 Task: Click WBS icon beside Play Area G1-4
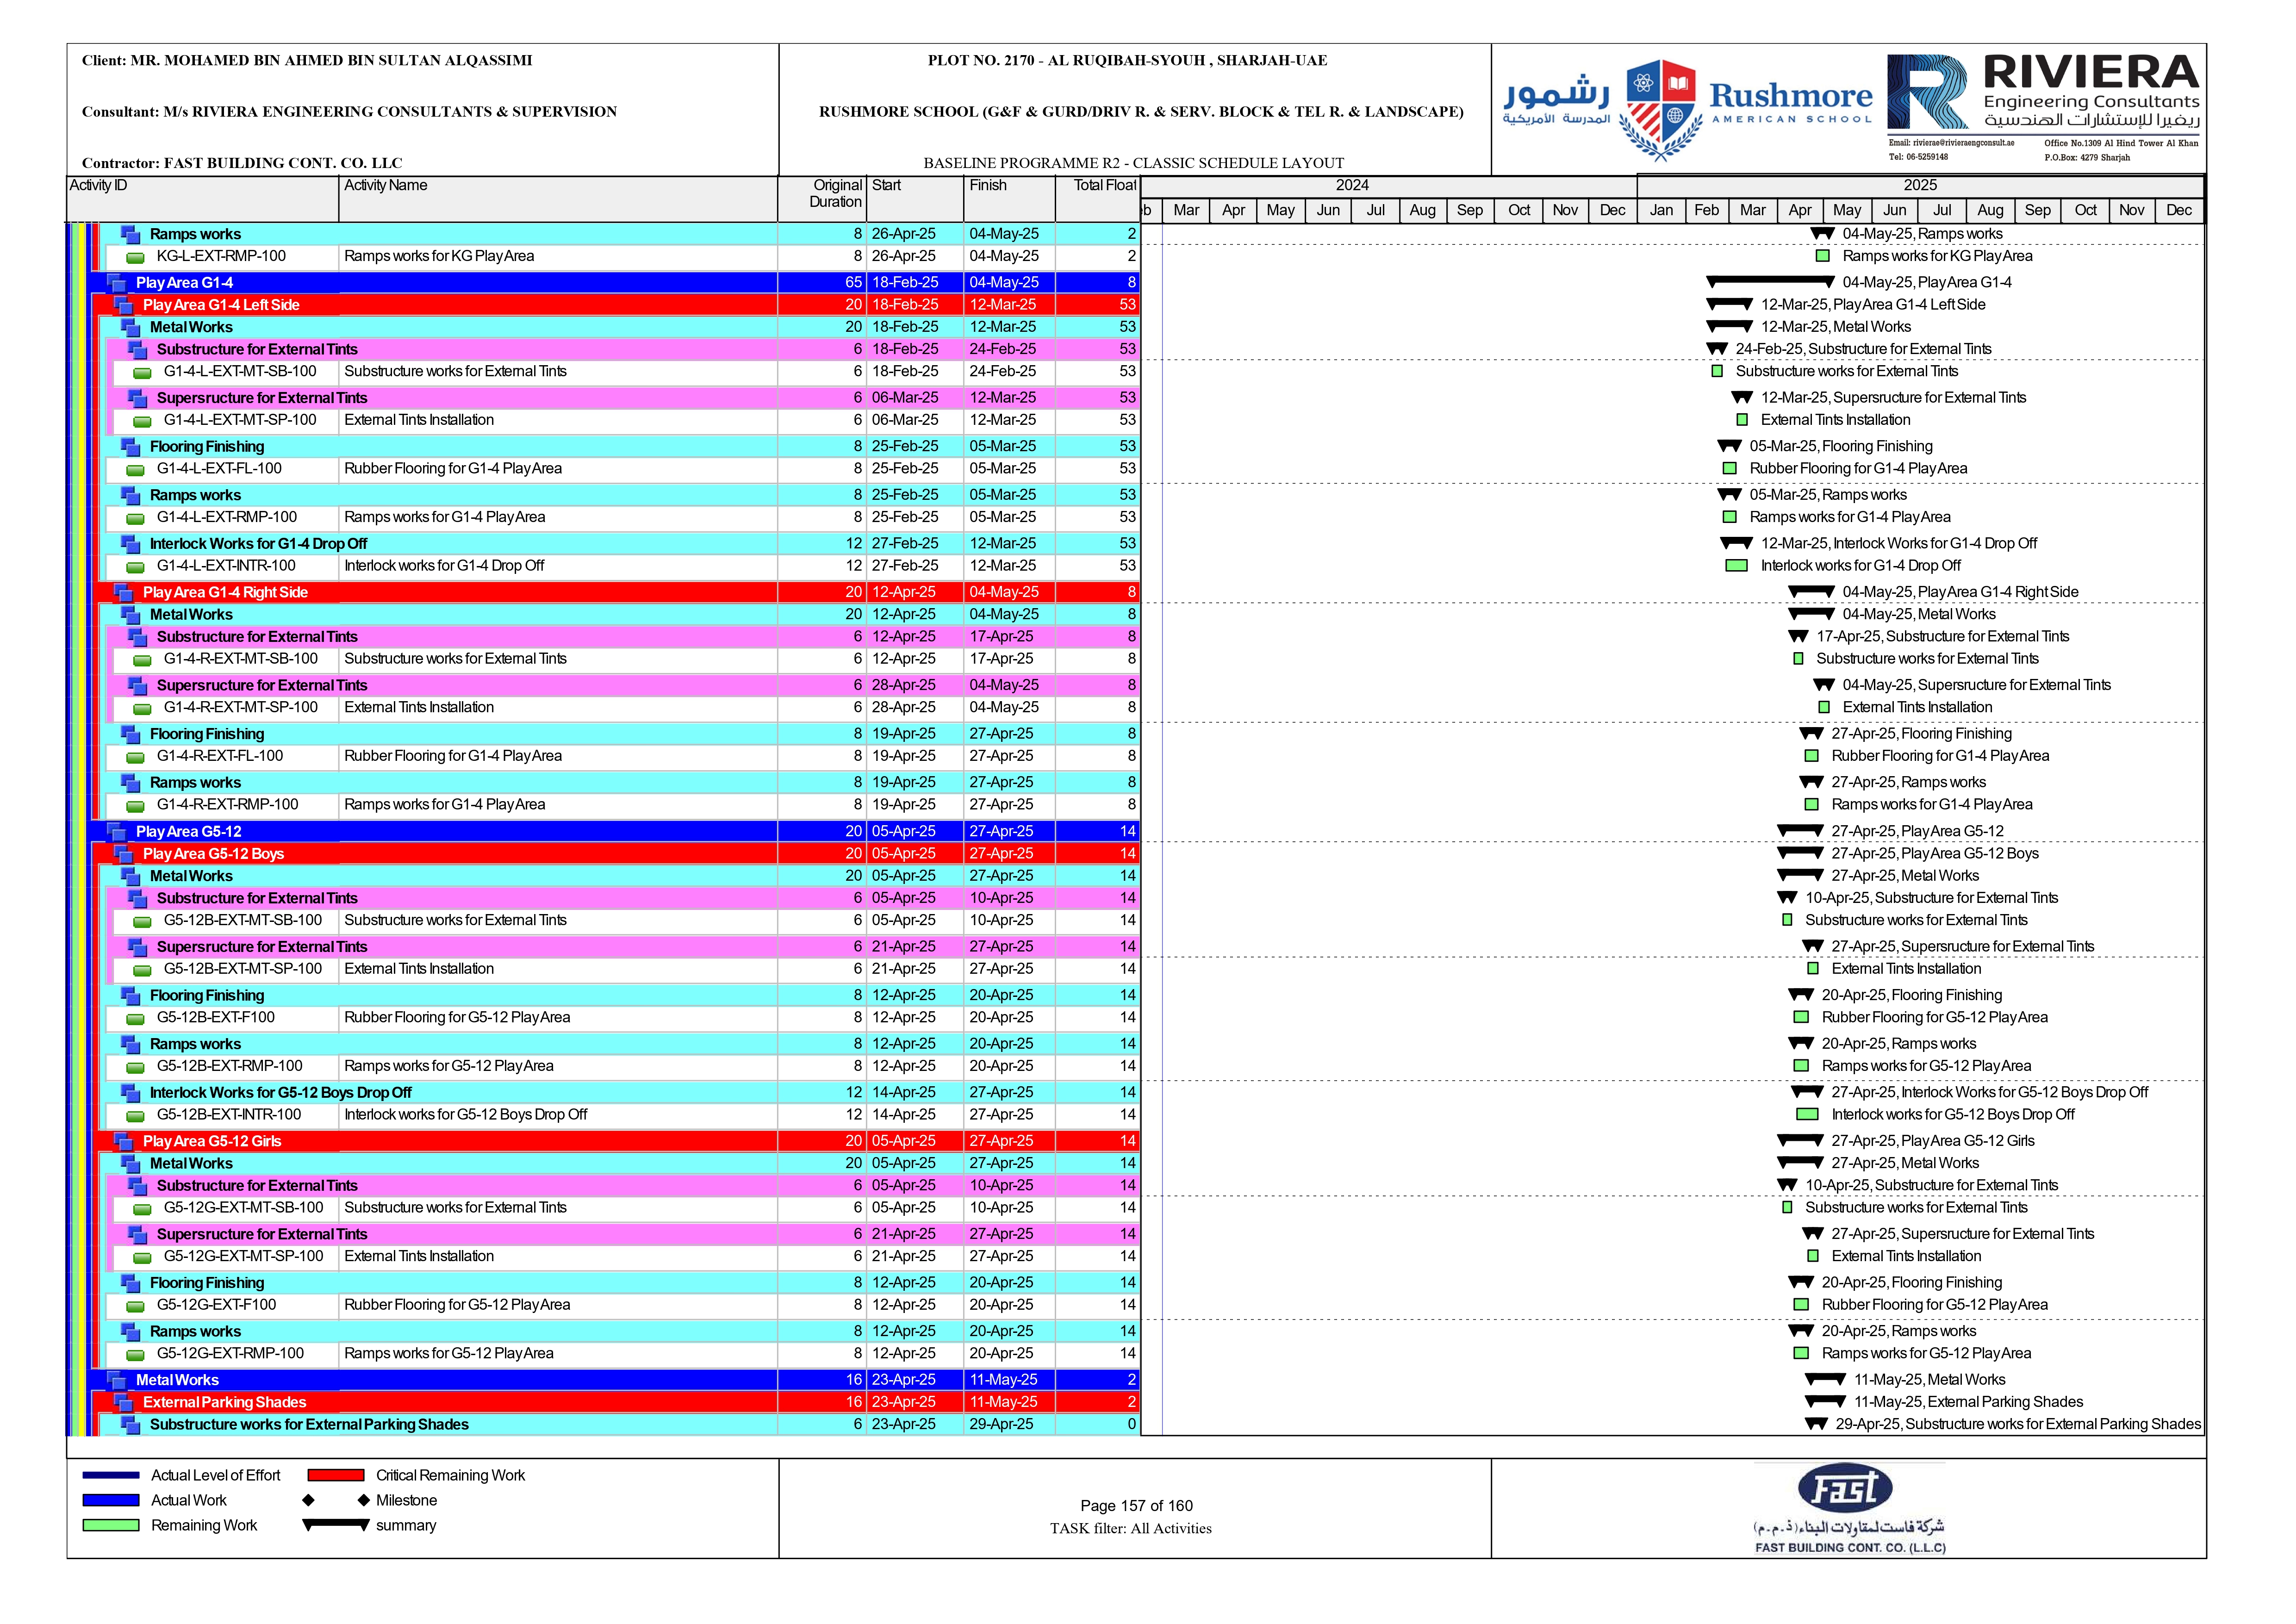(117, 283)
